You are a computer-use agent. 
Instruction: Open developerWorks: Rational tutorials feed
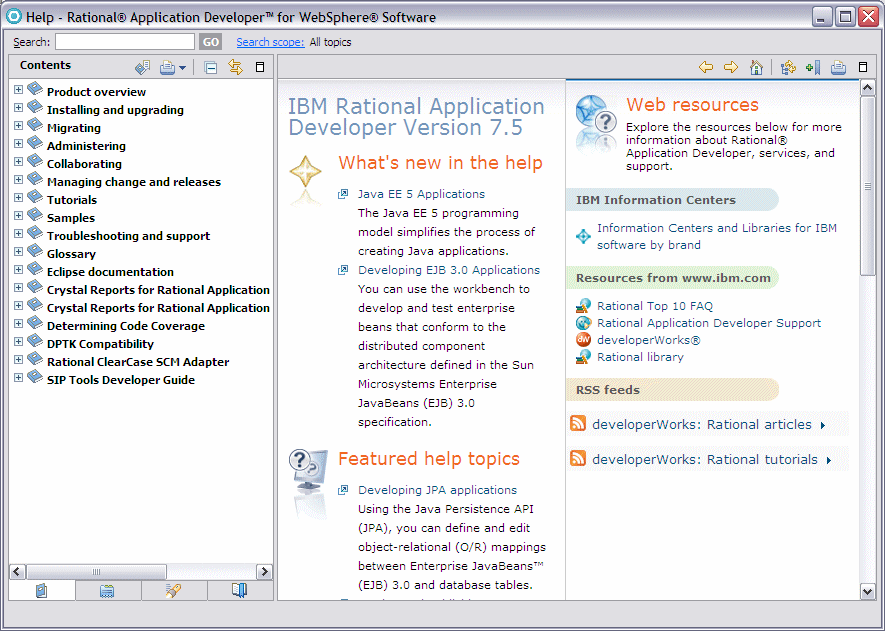(704, 459)
